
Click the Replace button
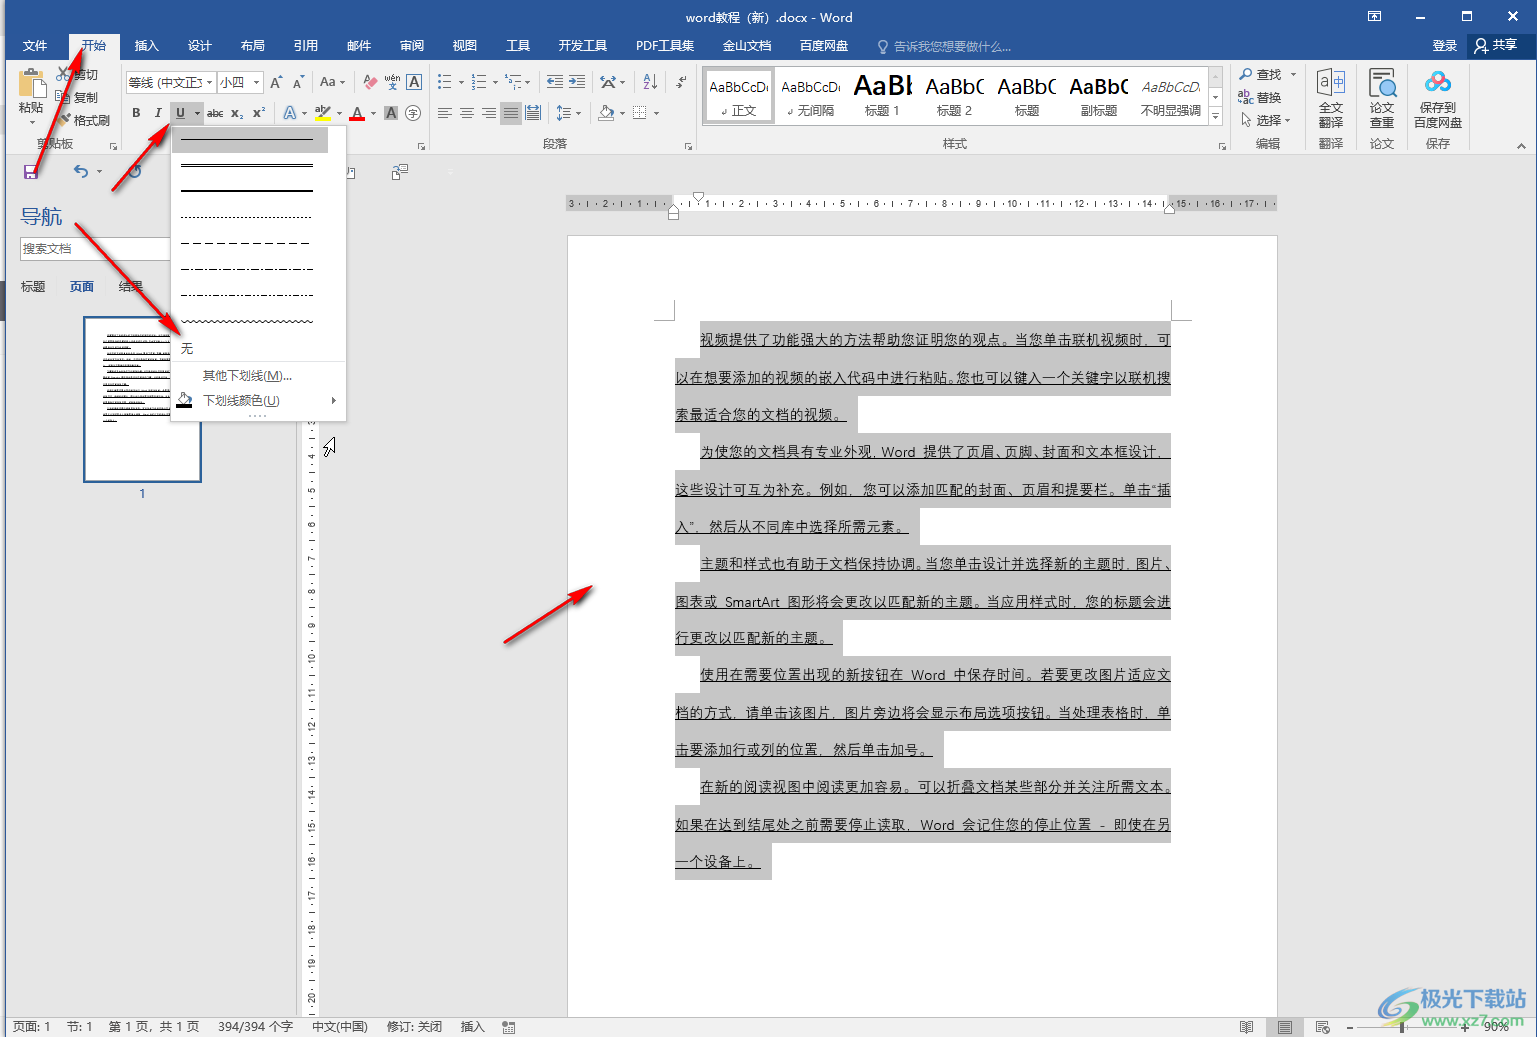tap(1260, 97)
